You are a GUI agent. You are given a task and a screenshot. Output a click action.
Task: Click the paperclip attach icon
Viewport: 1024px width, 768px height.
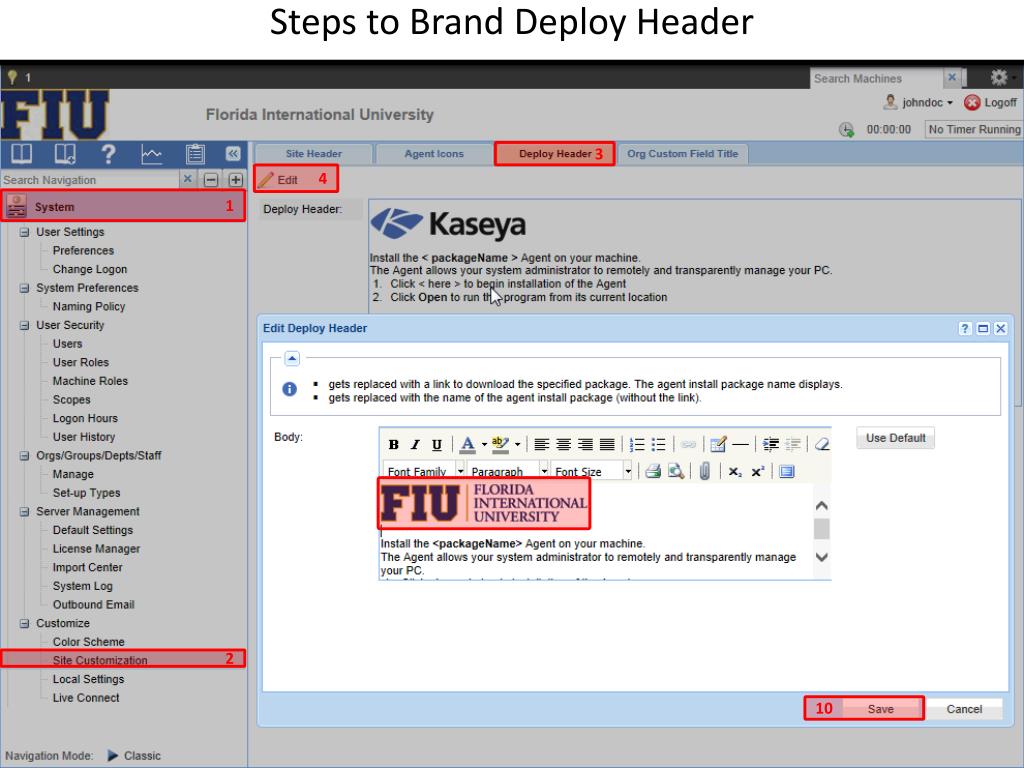[705, 471]
